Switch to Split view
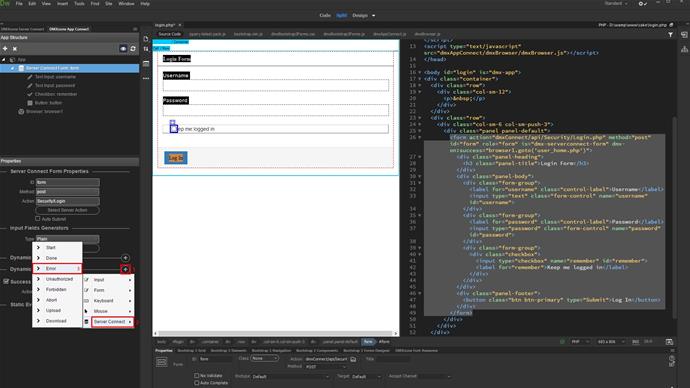 [x=341, y=15]
